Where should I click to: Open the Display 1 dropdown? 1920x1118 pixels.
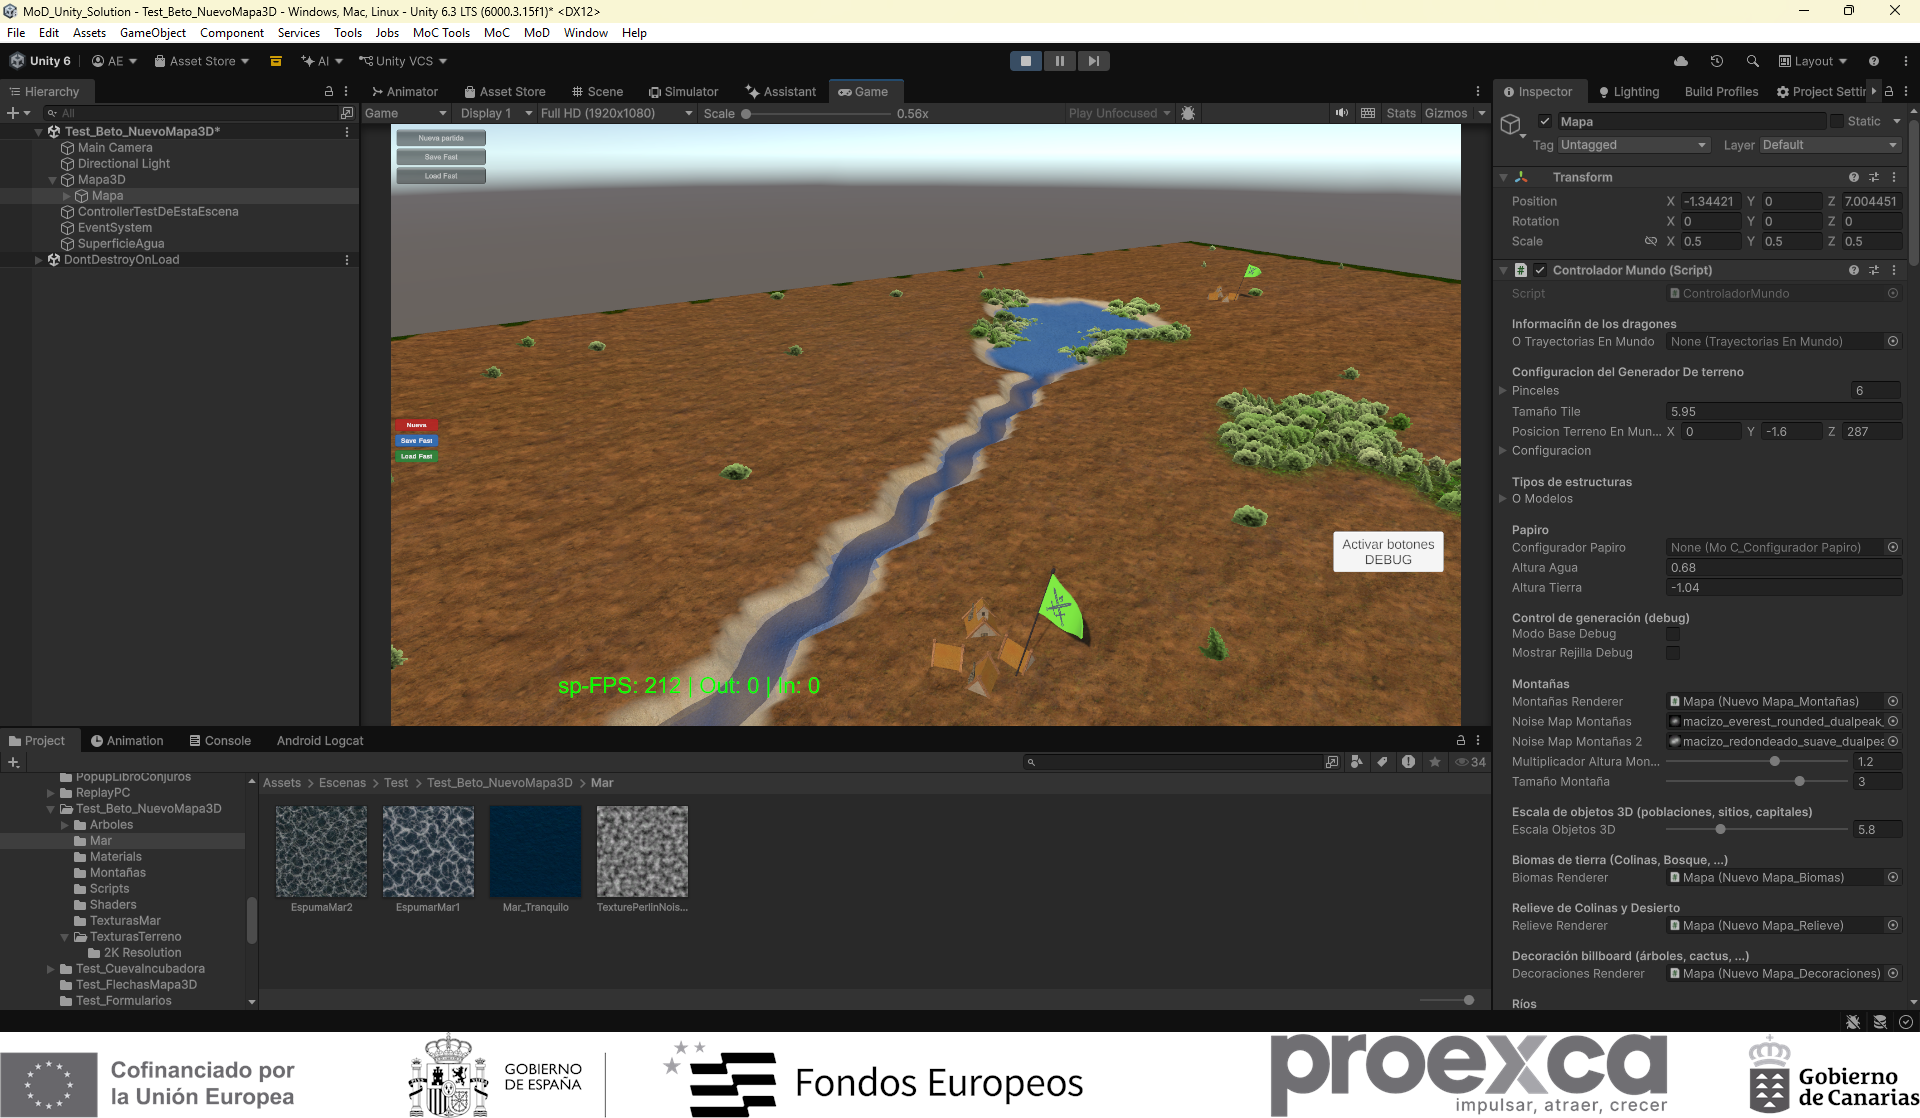pyautogui.click(x=496, y=113)
